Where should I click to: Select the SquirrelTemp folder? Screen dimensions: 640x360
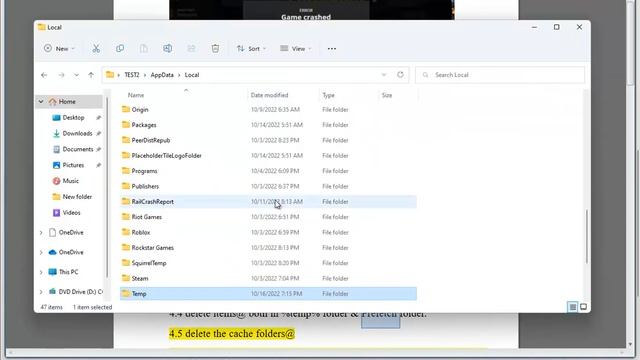[268, 263]
